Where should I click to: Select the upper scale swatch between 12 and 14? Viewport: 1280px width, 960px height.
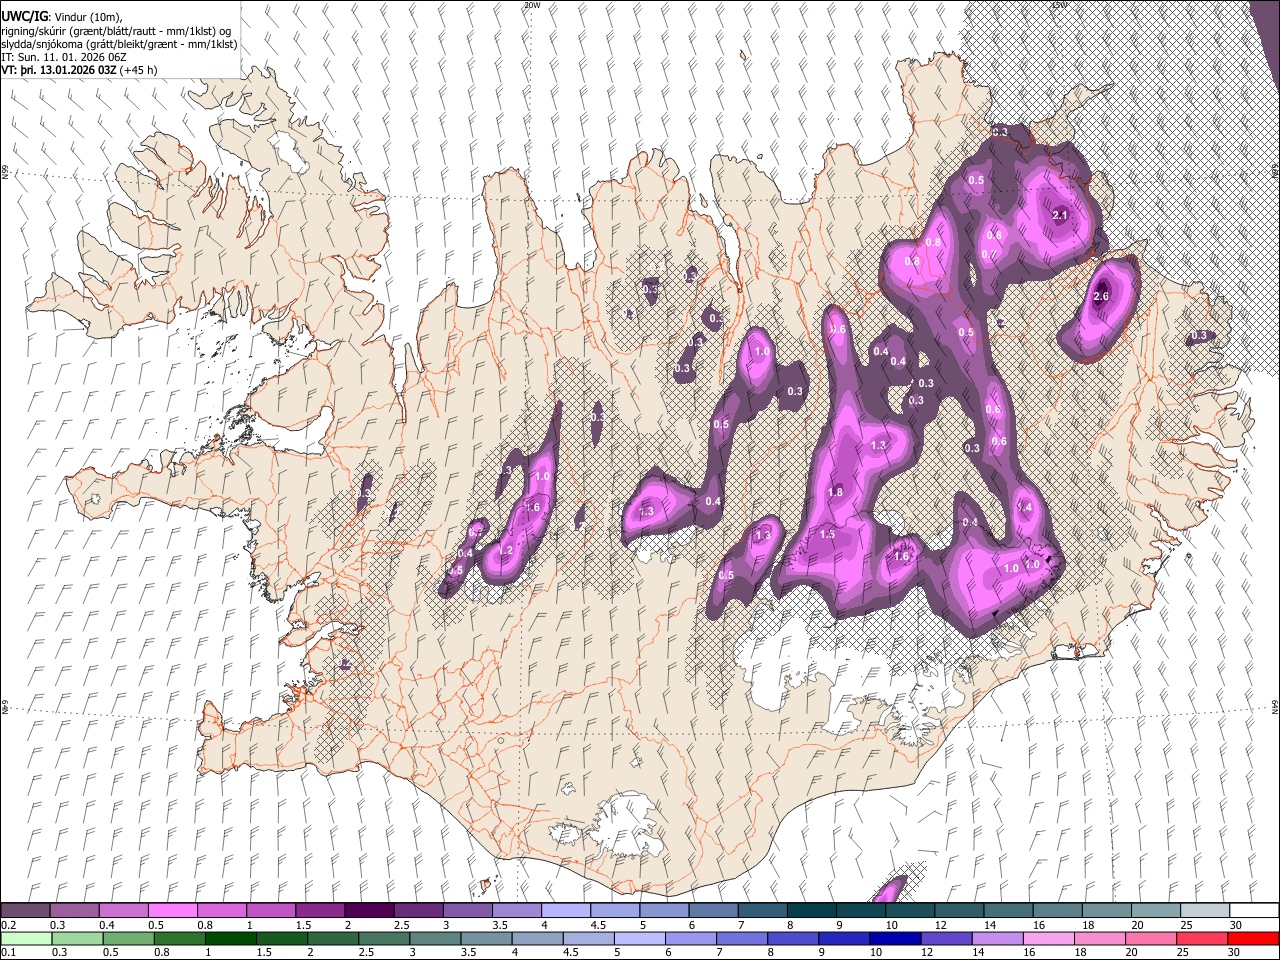click(x=960, y=911)
